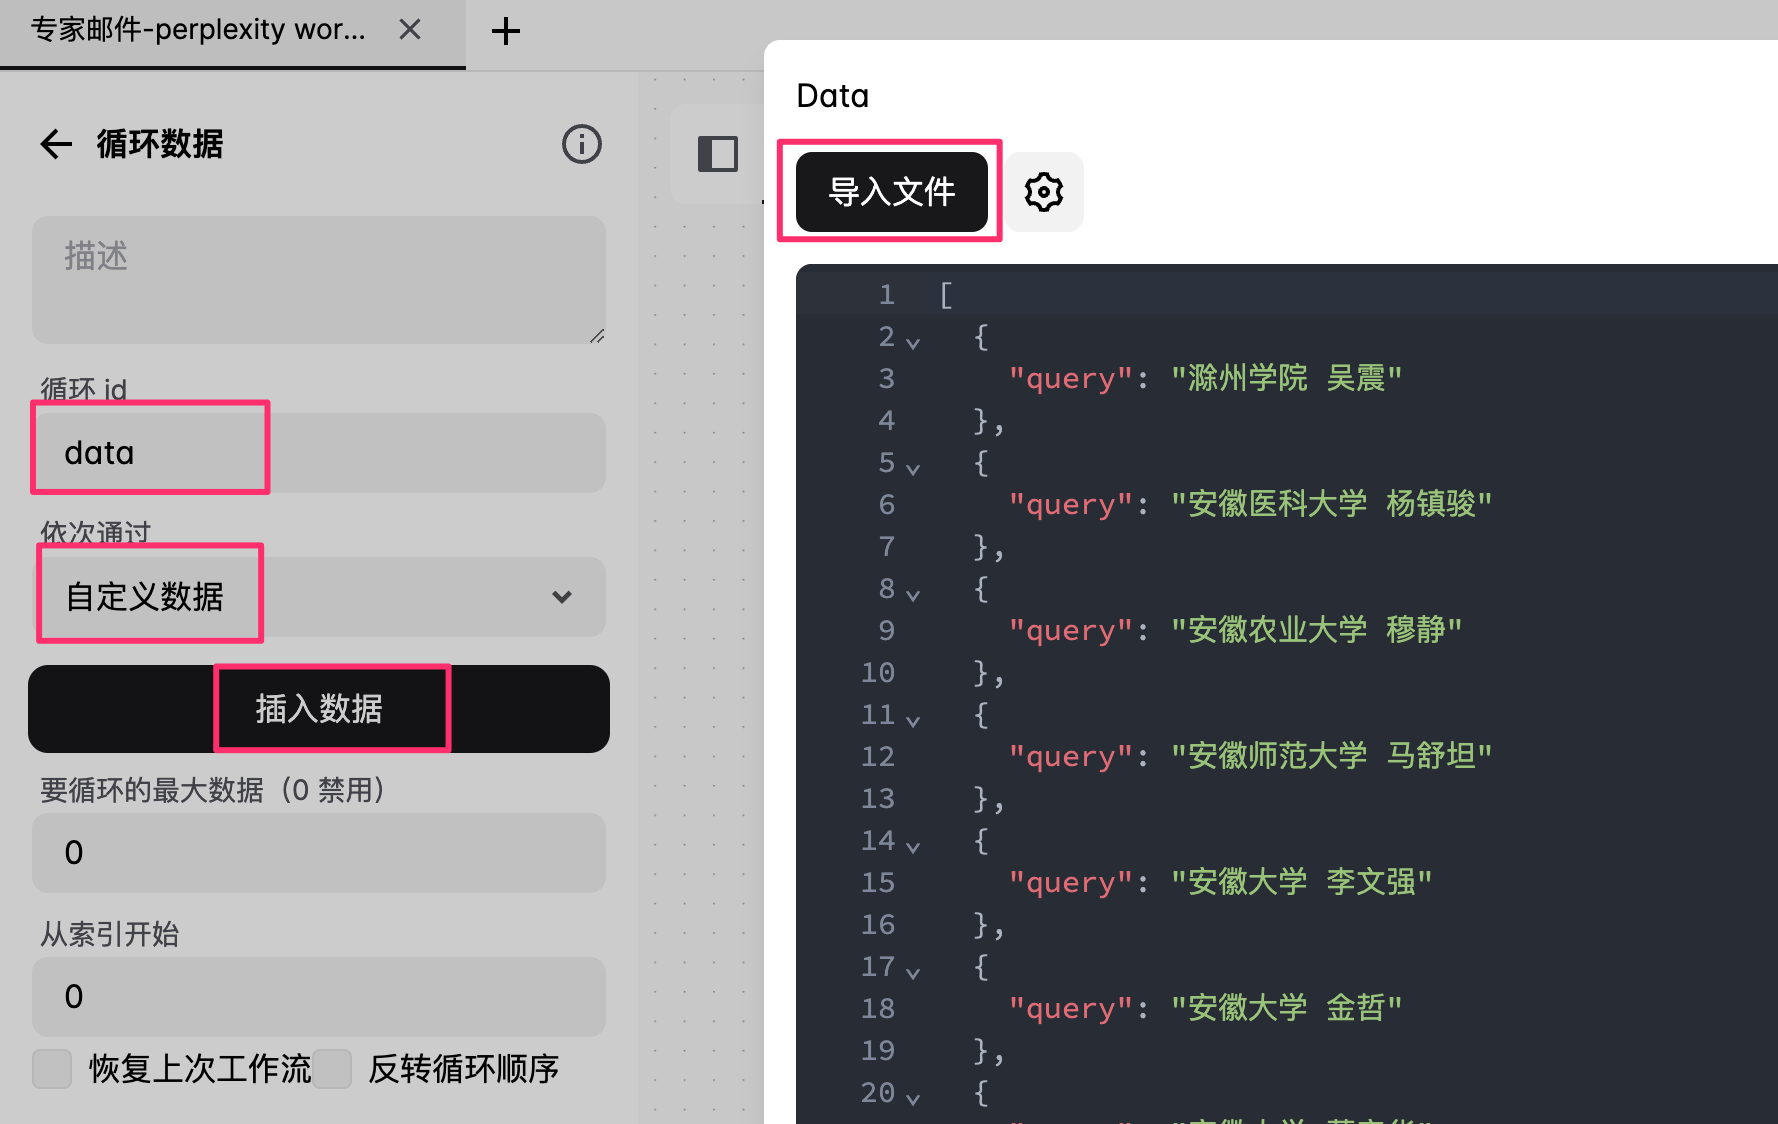Open the 自定义数据 dropdown
1778x1124 pixels.
319,597
